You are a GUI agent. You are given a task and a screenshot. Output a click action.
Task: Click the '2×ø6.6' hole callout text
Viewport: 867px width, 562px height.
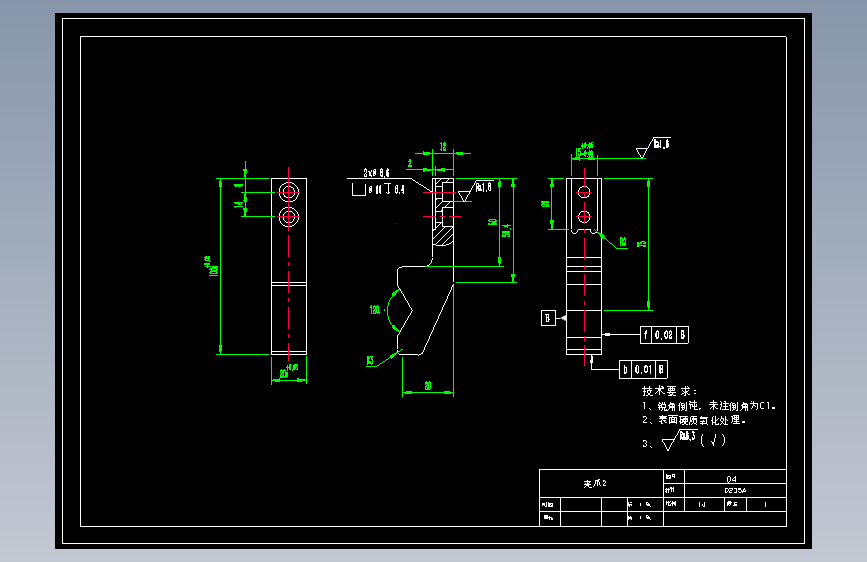pos(376,173)
